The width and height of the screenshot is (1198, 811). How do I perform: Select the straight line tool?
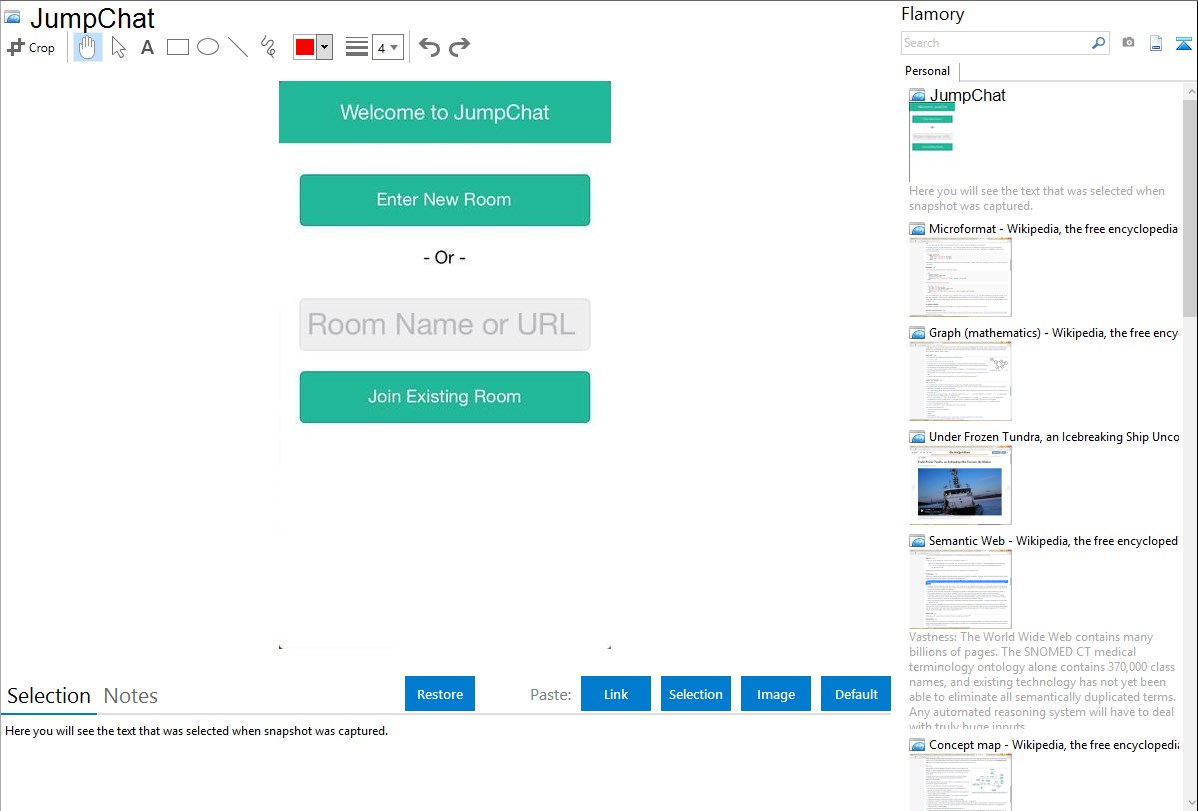click(x=238, y=47)
